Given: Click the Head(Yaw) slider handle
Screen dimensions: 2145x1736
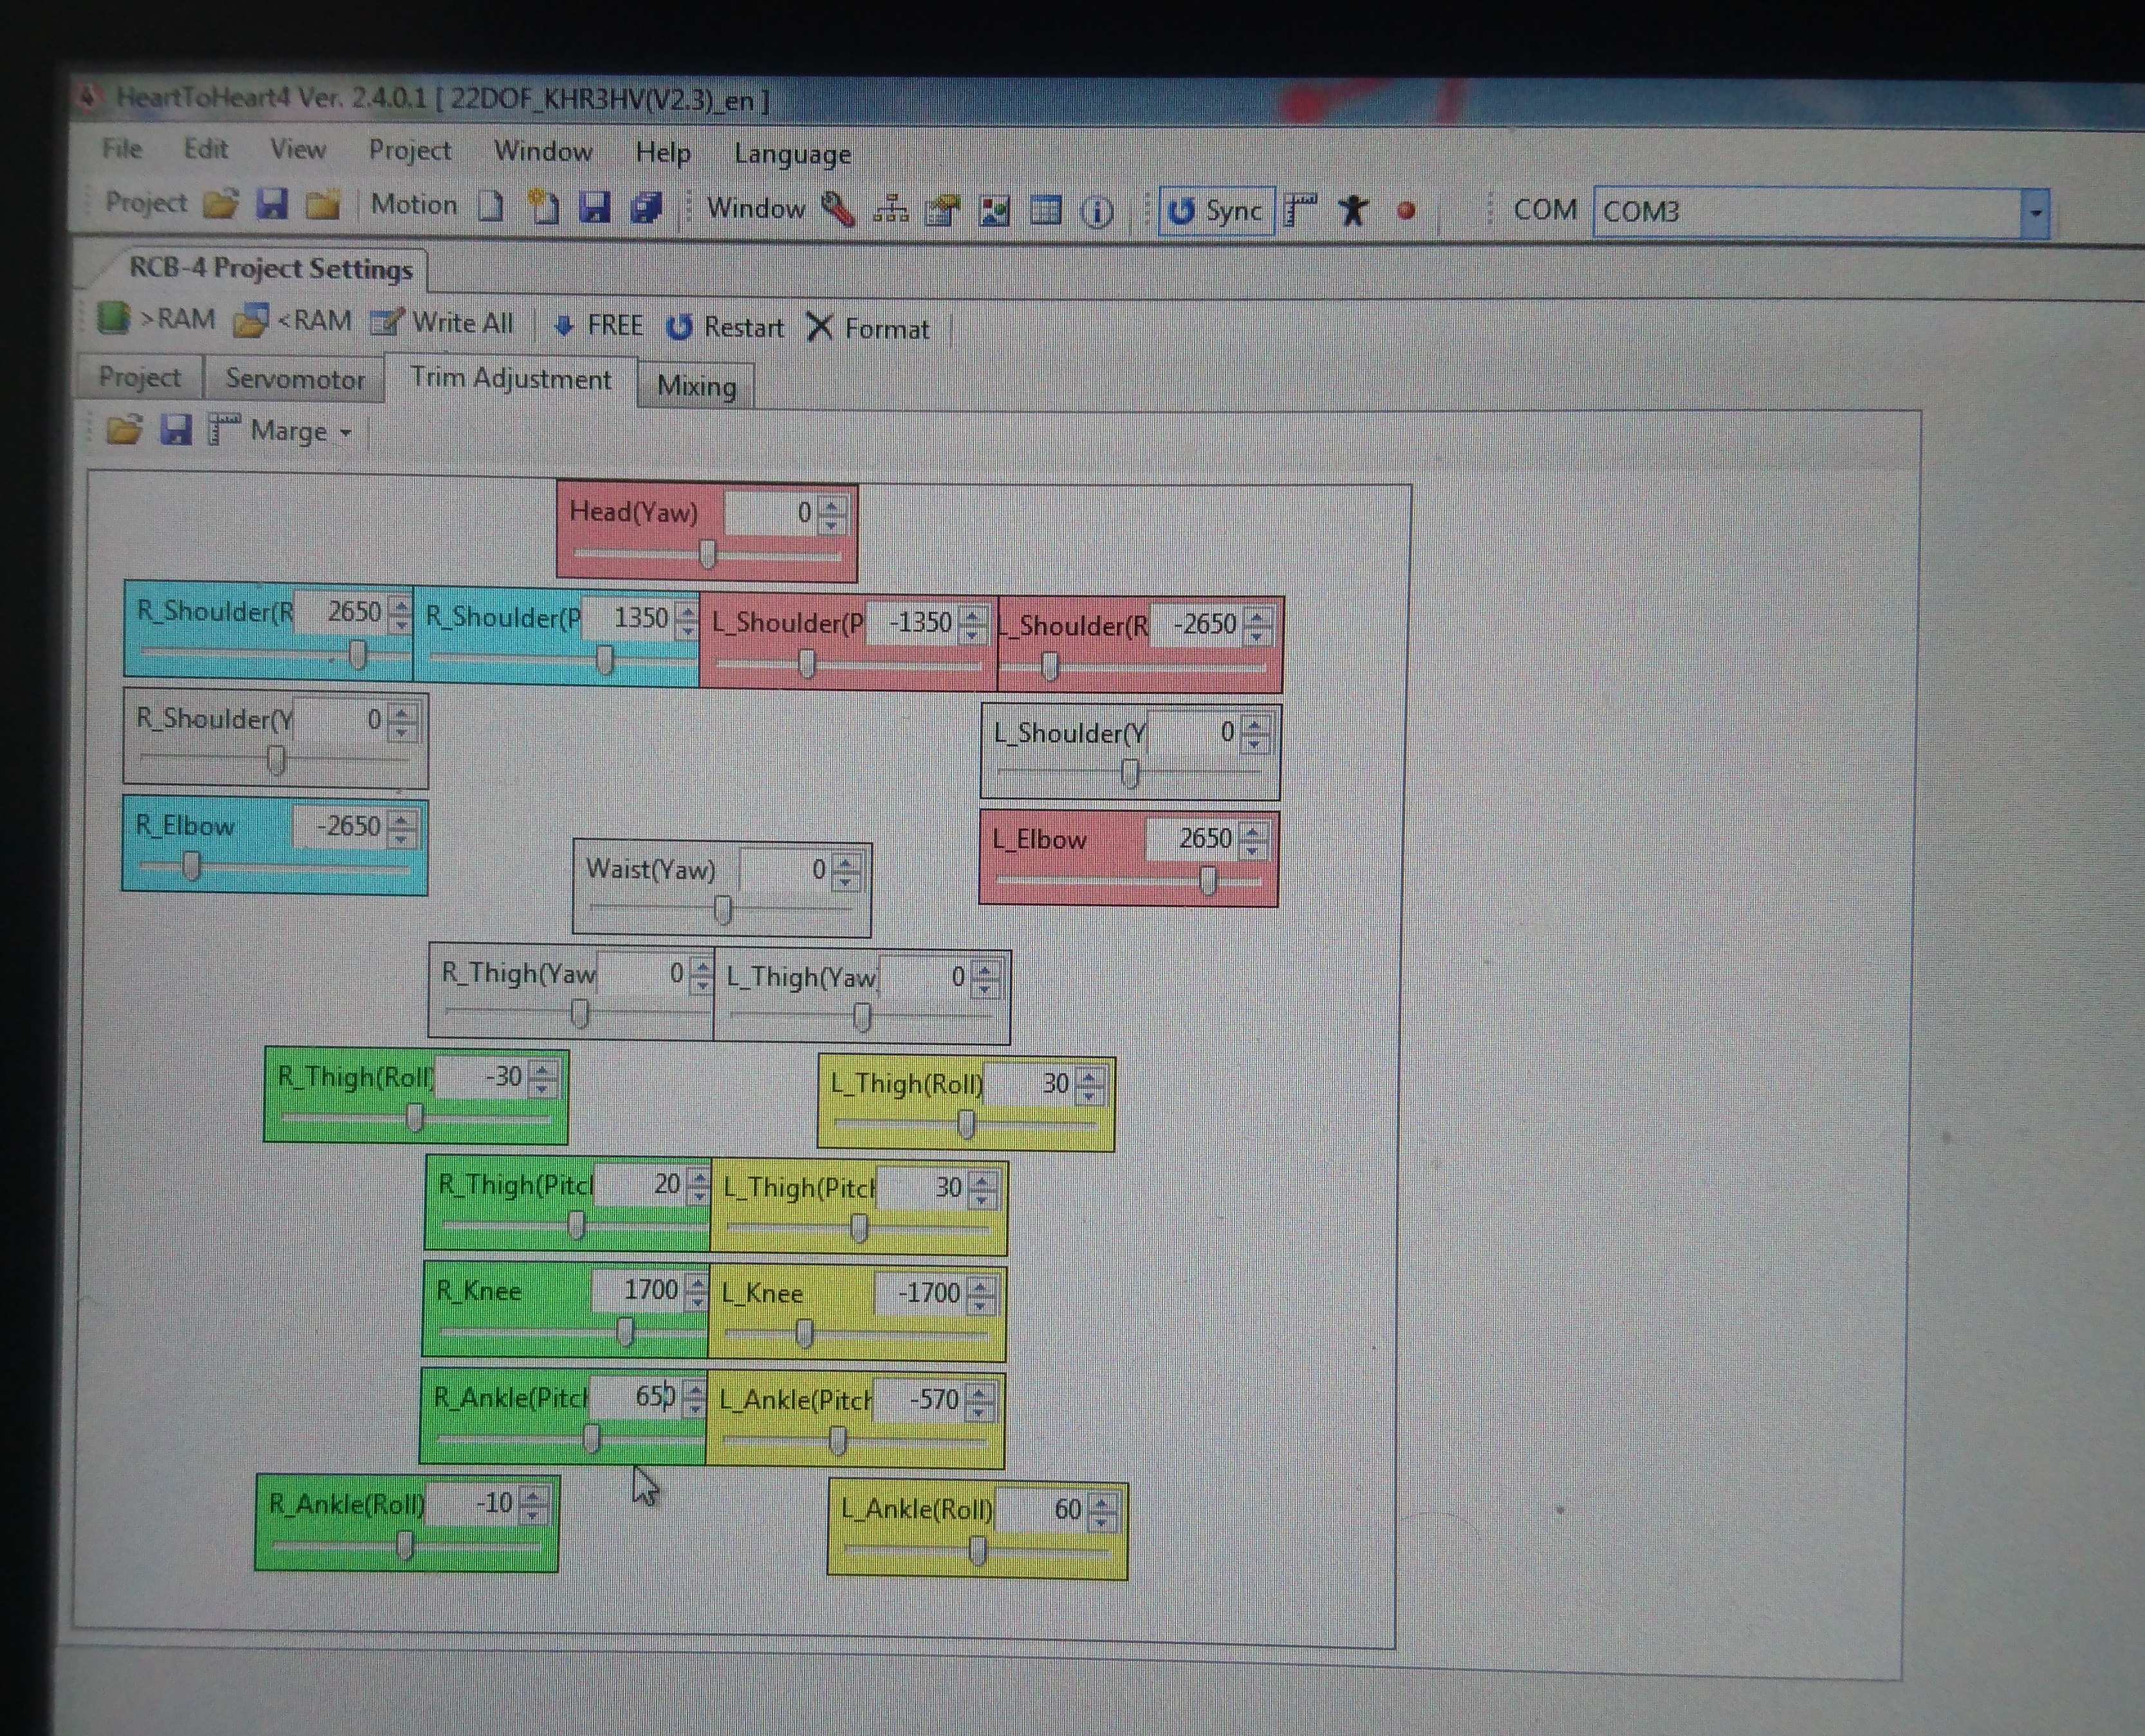Looking at the screenshot, I should coord(708,553).
